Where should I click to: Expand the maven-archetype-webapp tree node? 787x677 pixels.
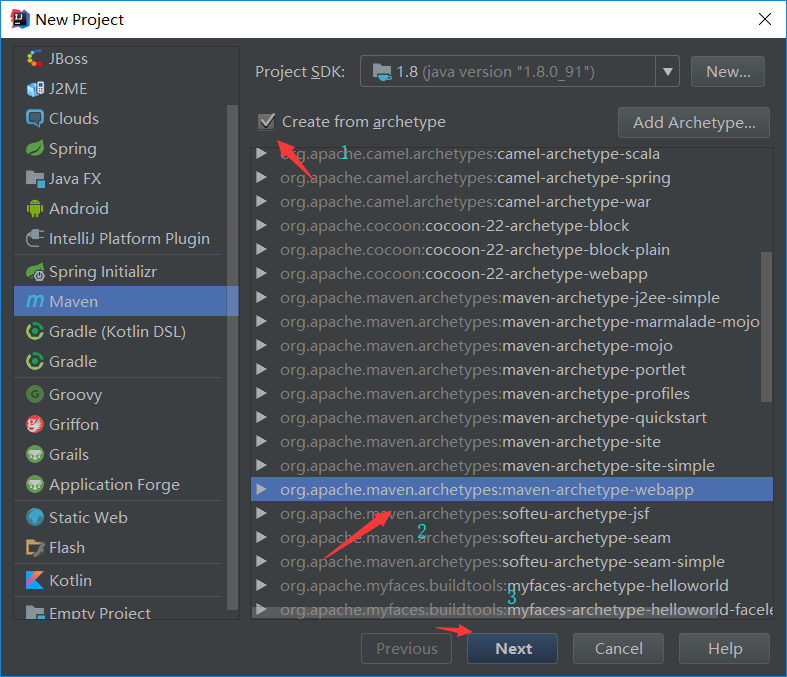tap(261, 490)
